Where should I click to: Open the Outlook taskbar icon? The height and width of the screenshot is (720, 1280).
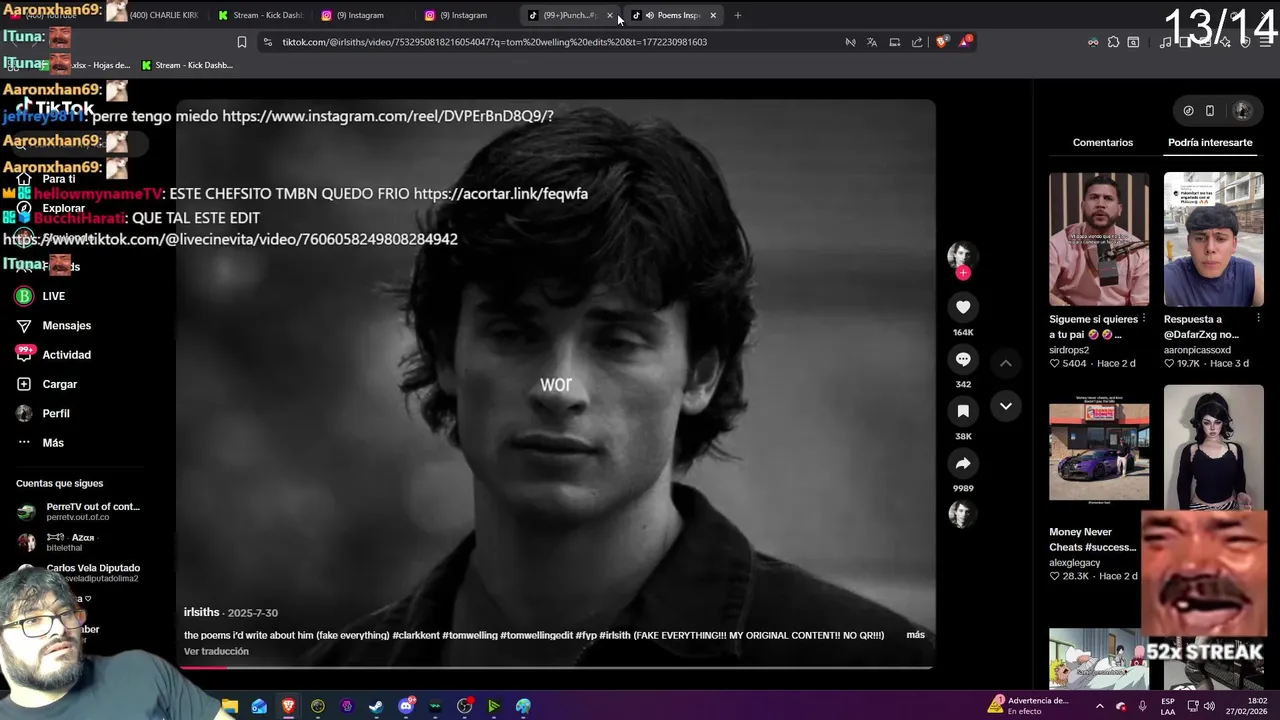[259, 706]
